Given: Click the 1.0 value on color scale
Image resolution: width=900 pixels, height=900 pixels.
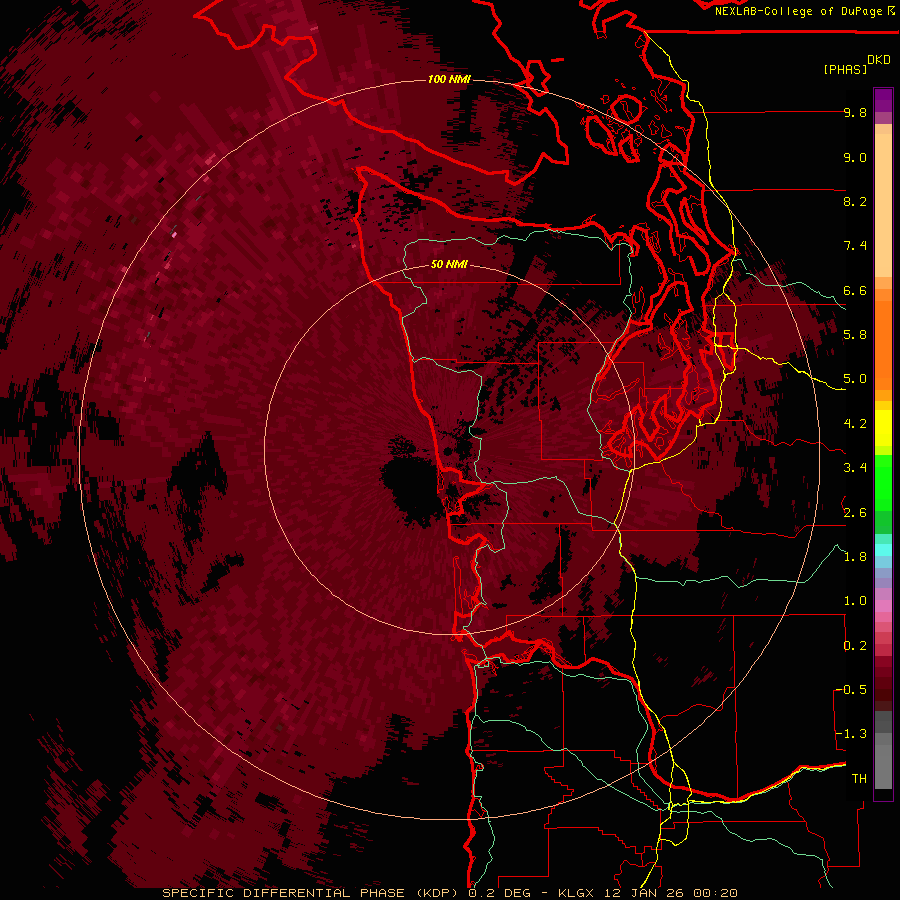Looking at the screenshot, I should 855,601.
